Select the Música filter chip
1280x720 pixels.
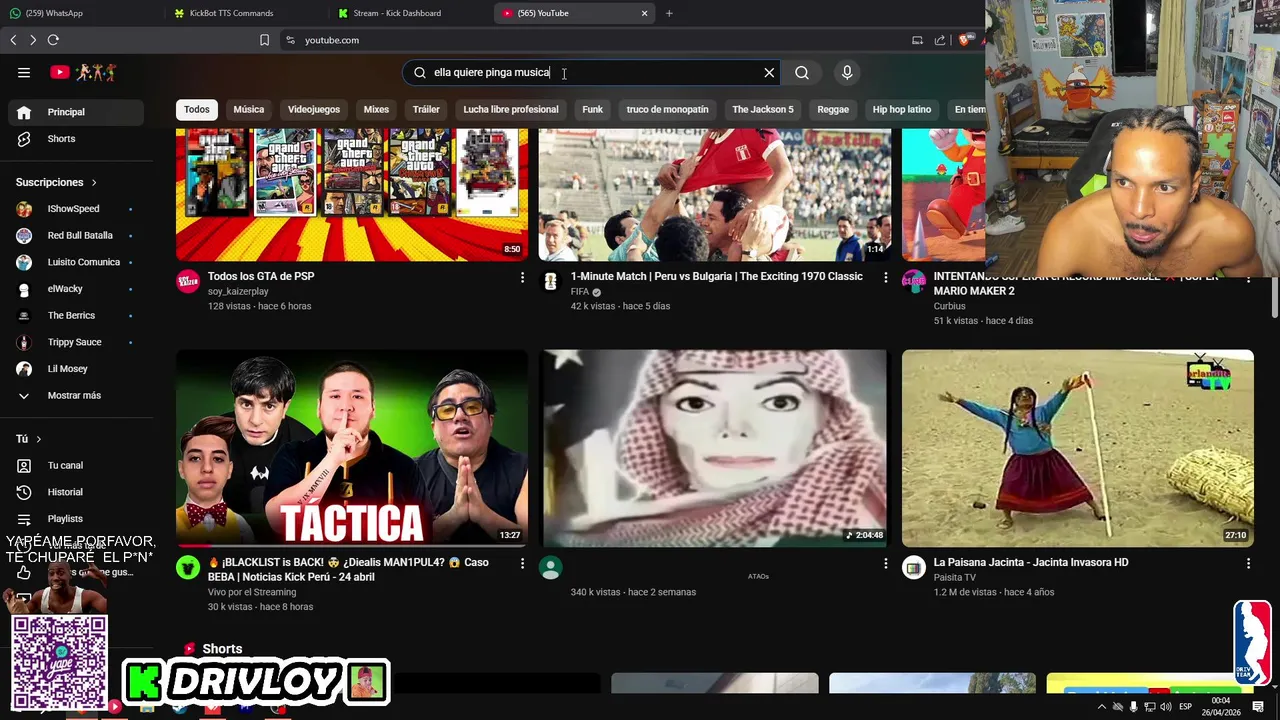pyautogui.click(x=249, y=109)
